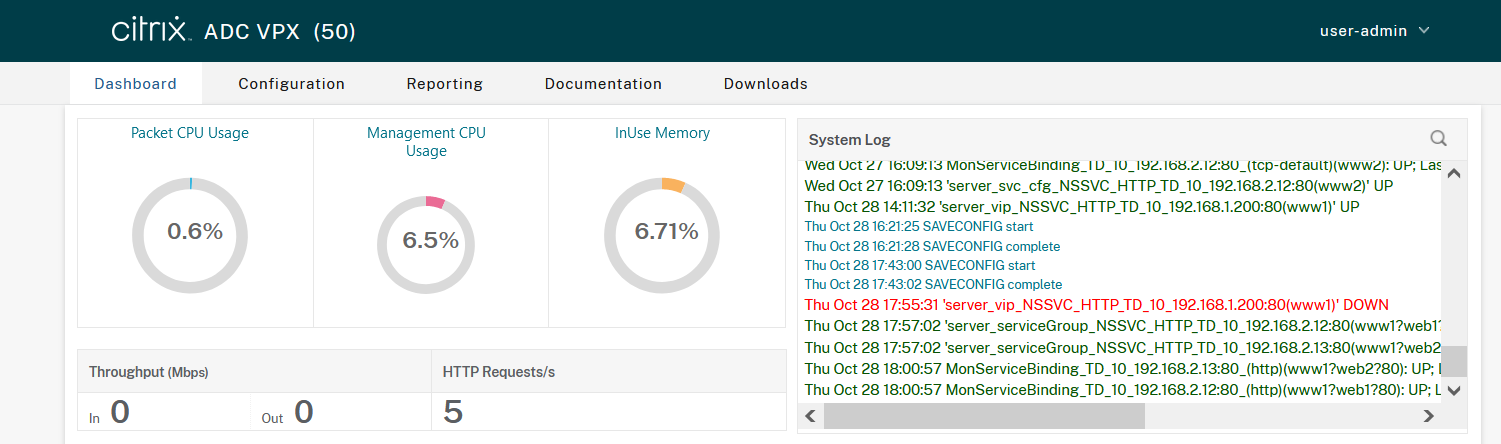This screenshot has height=444, width=1501.
Task: Click right arrow of horizontal log scrollbar
Action: pos(1426,415)
